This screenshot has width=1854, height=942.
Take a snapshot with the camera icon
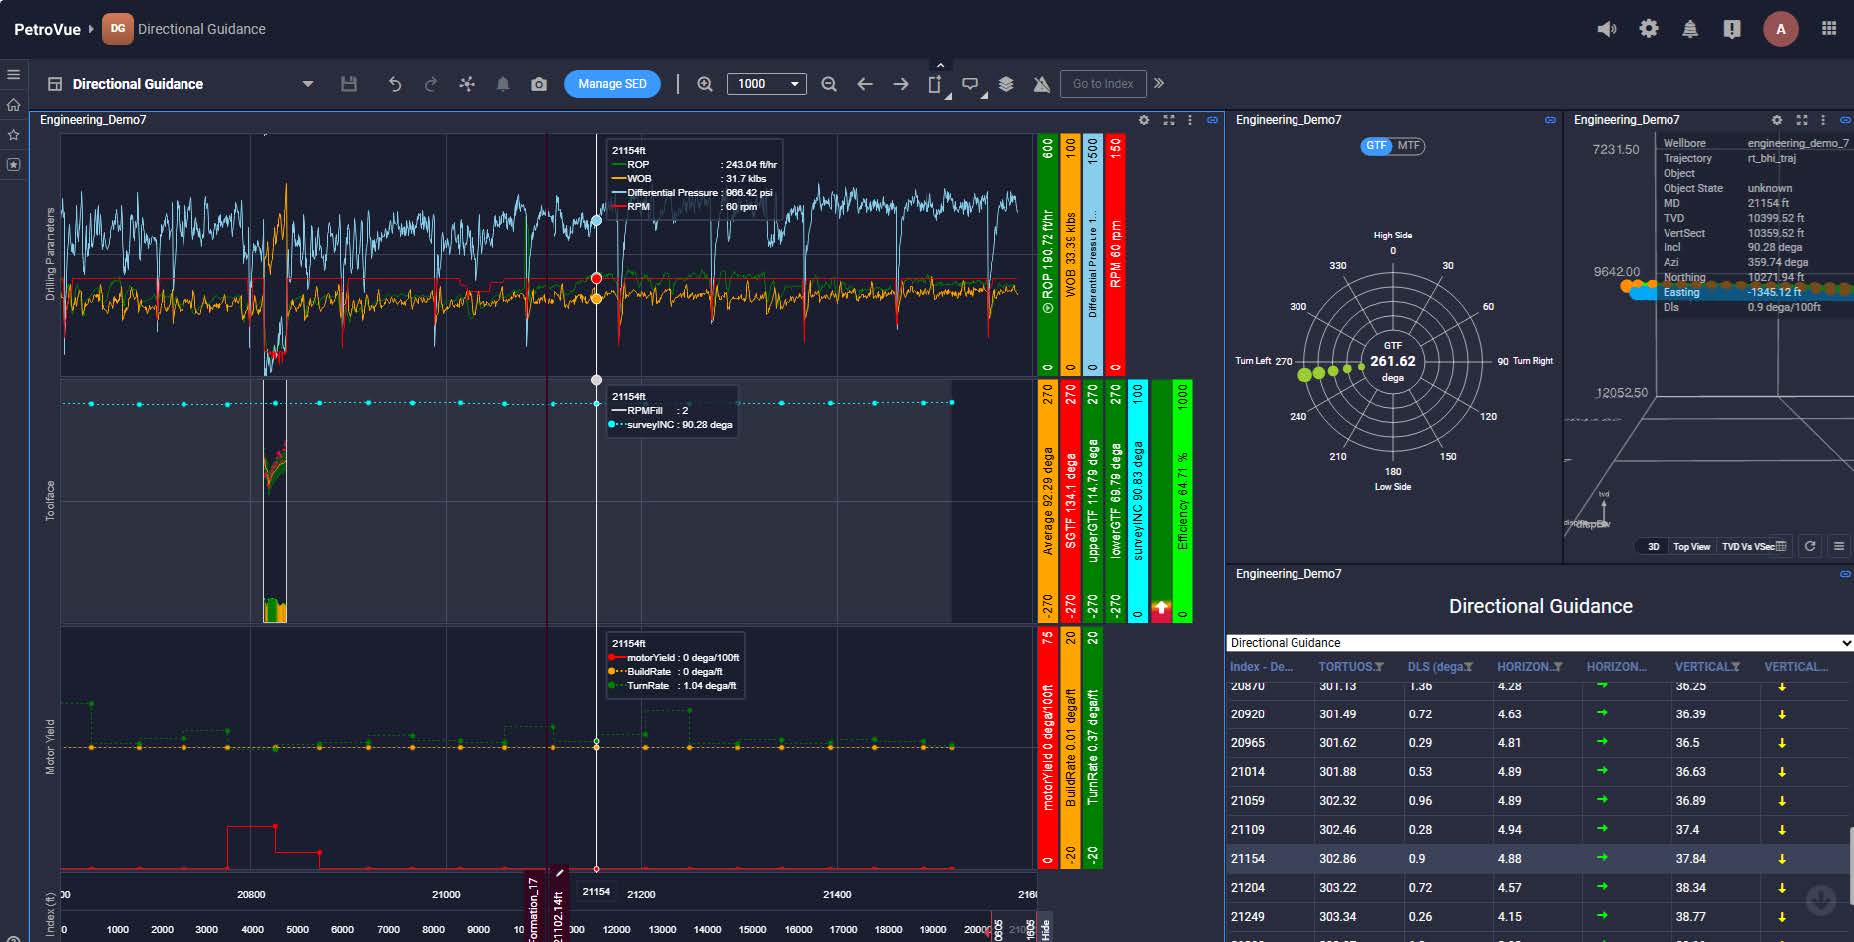[x=539, y=84]
